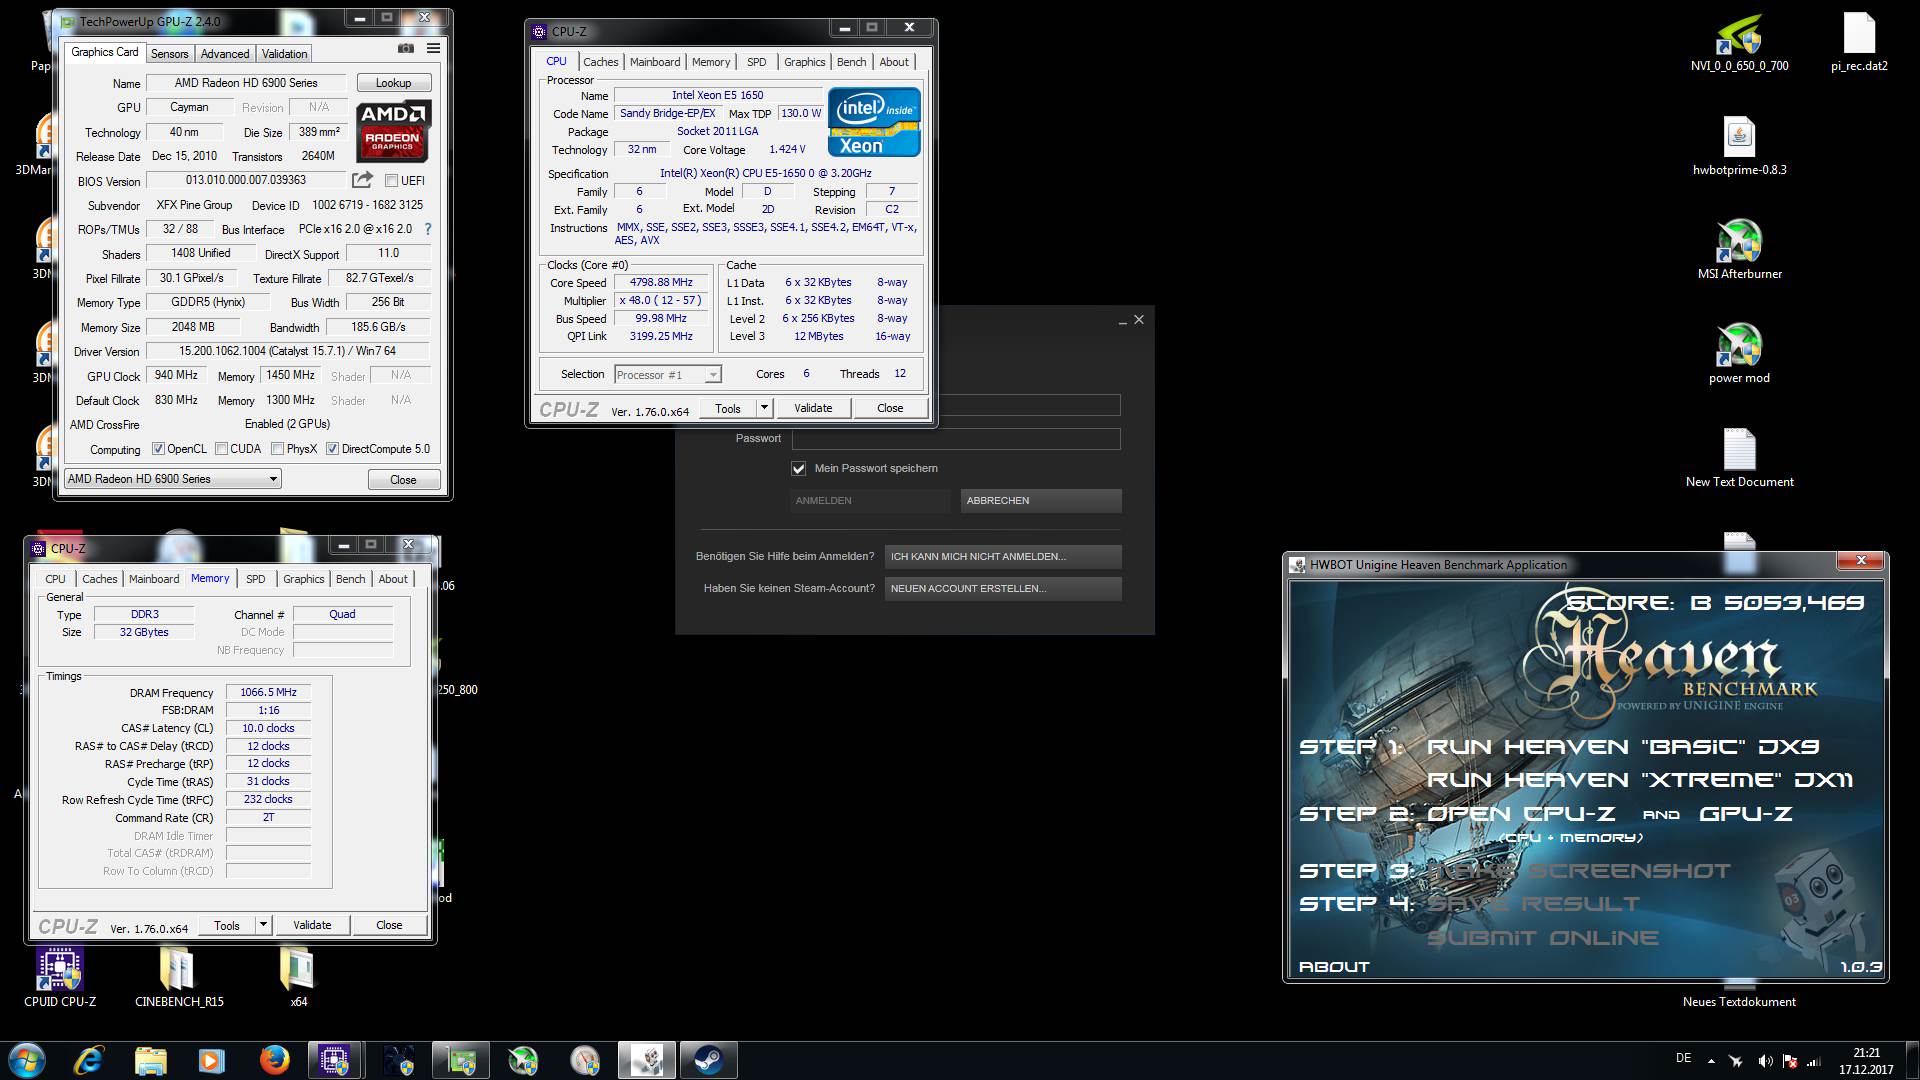The image size is (1920, 1080).
Task: Switch to GPU-Z taskbar button
Action: [460, 1060]
